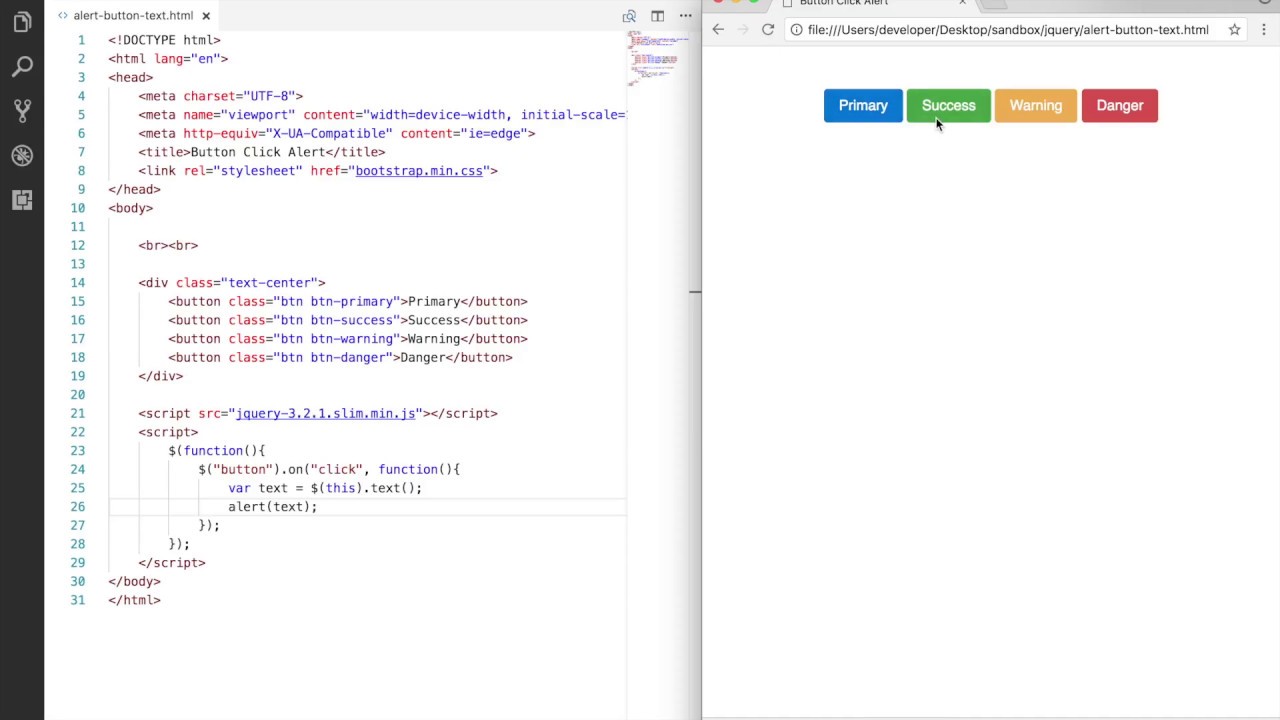Image resolution: width=1280 pixels, height=720 pixels.
Task: Open the Explorer view in activity bar
Action: point(22,23)
